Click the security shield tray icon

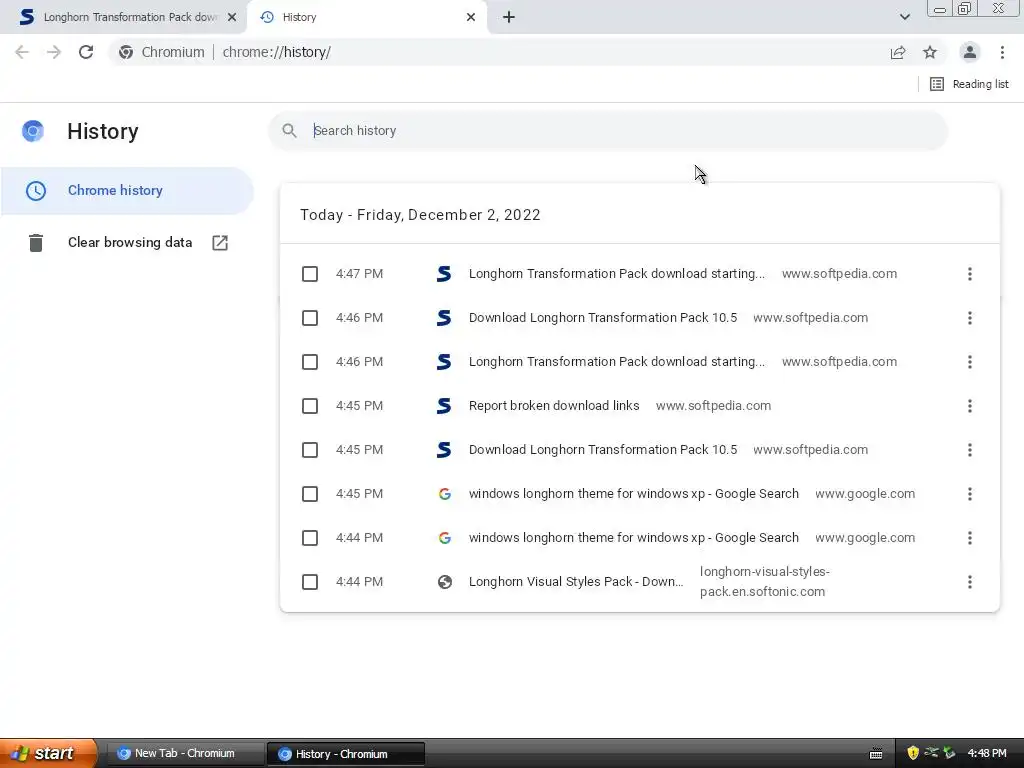[x=913, y=753]
